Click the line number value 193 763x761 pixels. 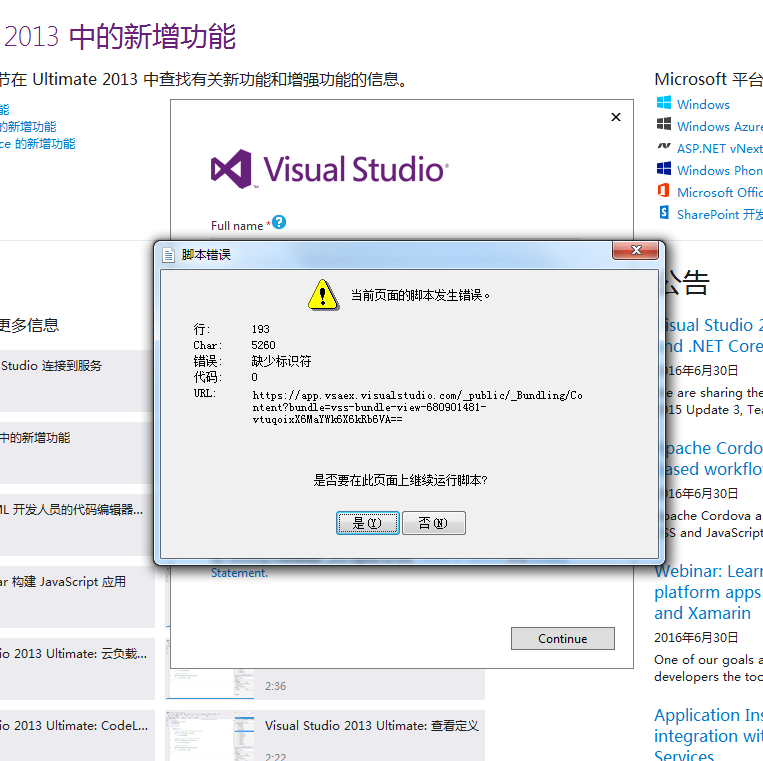260,329
